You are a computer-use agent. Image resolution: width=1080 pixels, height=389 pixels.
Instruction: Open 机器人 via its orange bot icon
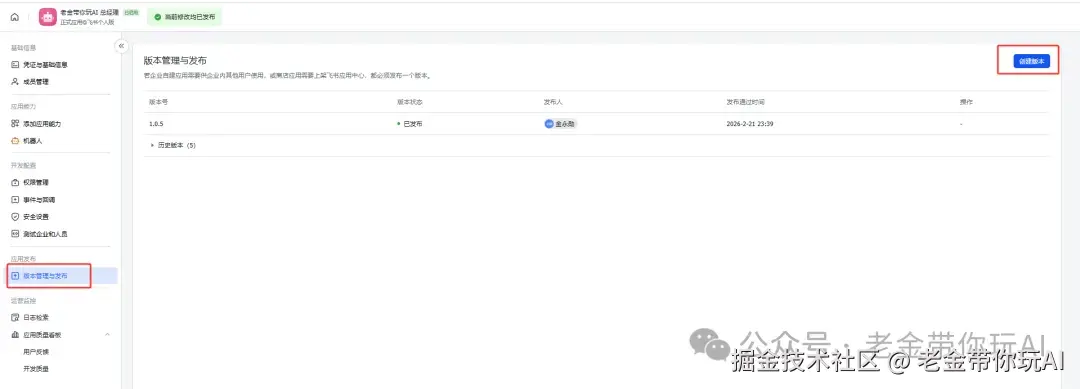pyautogui.click(x=15, y=140)
